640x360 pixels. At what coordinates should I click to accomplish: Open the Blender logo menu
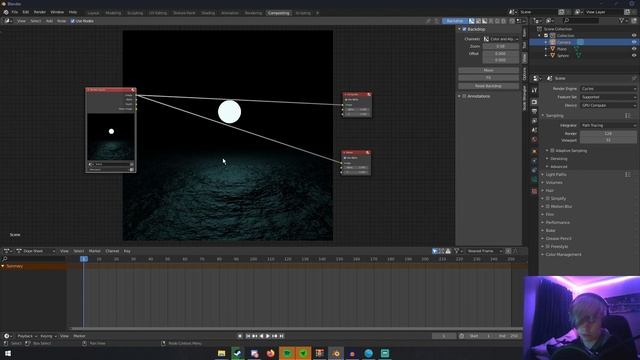tap(6, 12)
